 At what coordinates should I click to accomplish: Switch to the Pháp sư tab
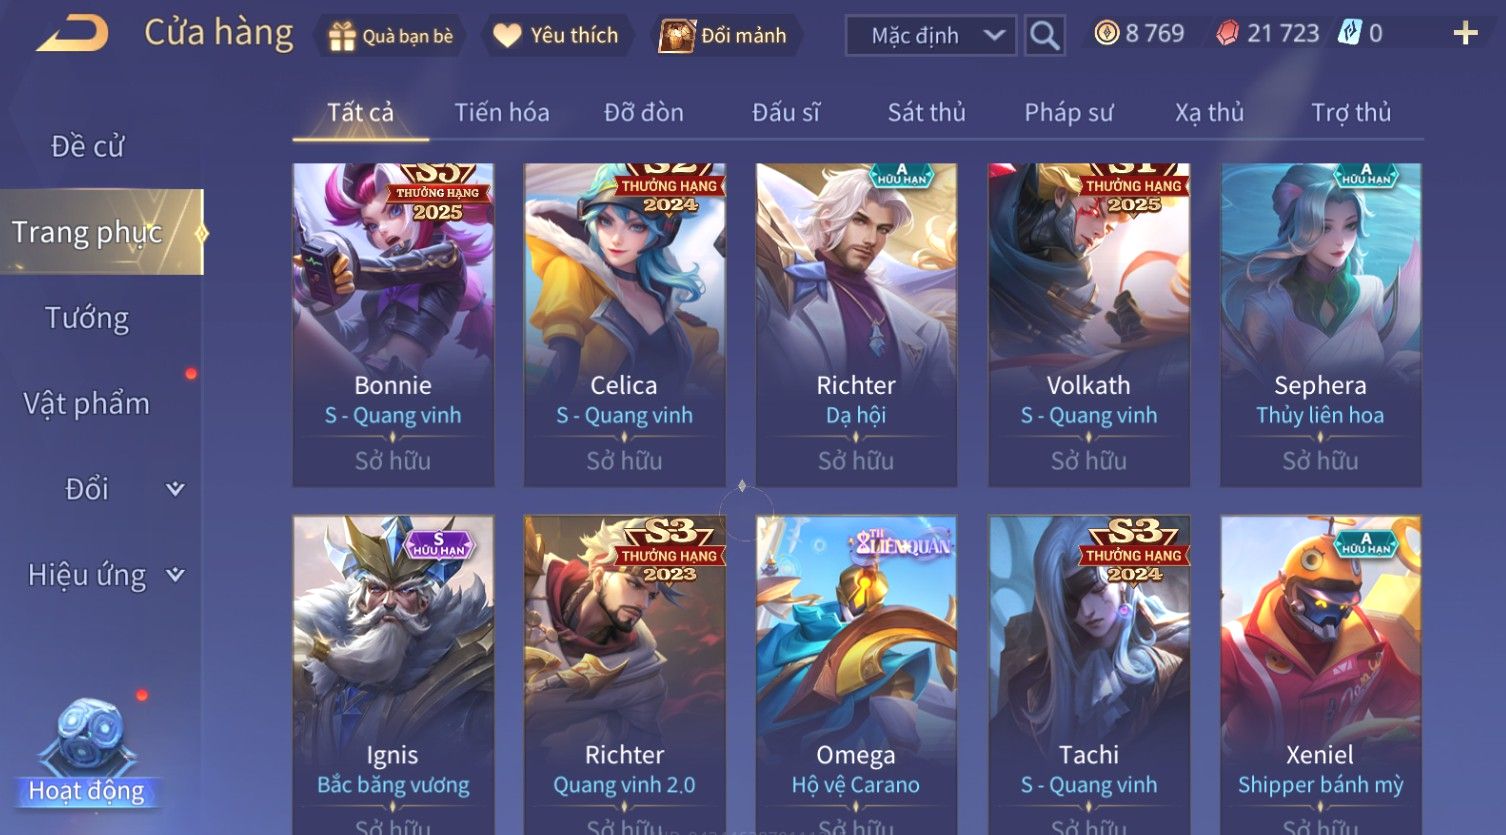tap(1068, 113)
